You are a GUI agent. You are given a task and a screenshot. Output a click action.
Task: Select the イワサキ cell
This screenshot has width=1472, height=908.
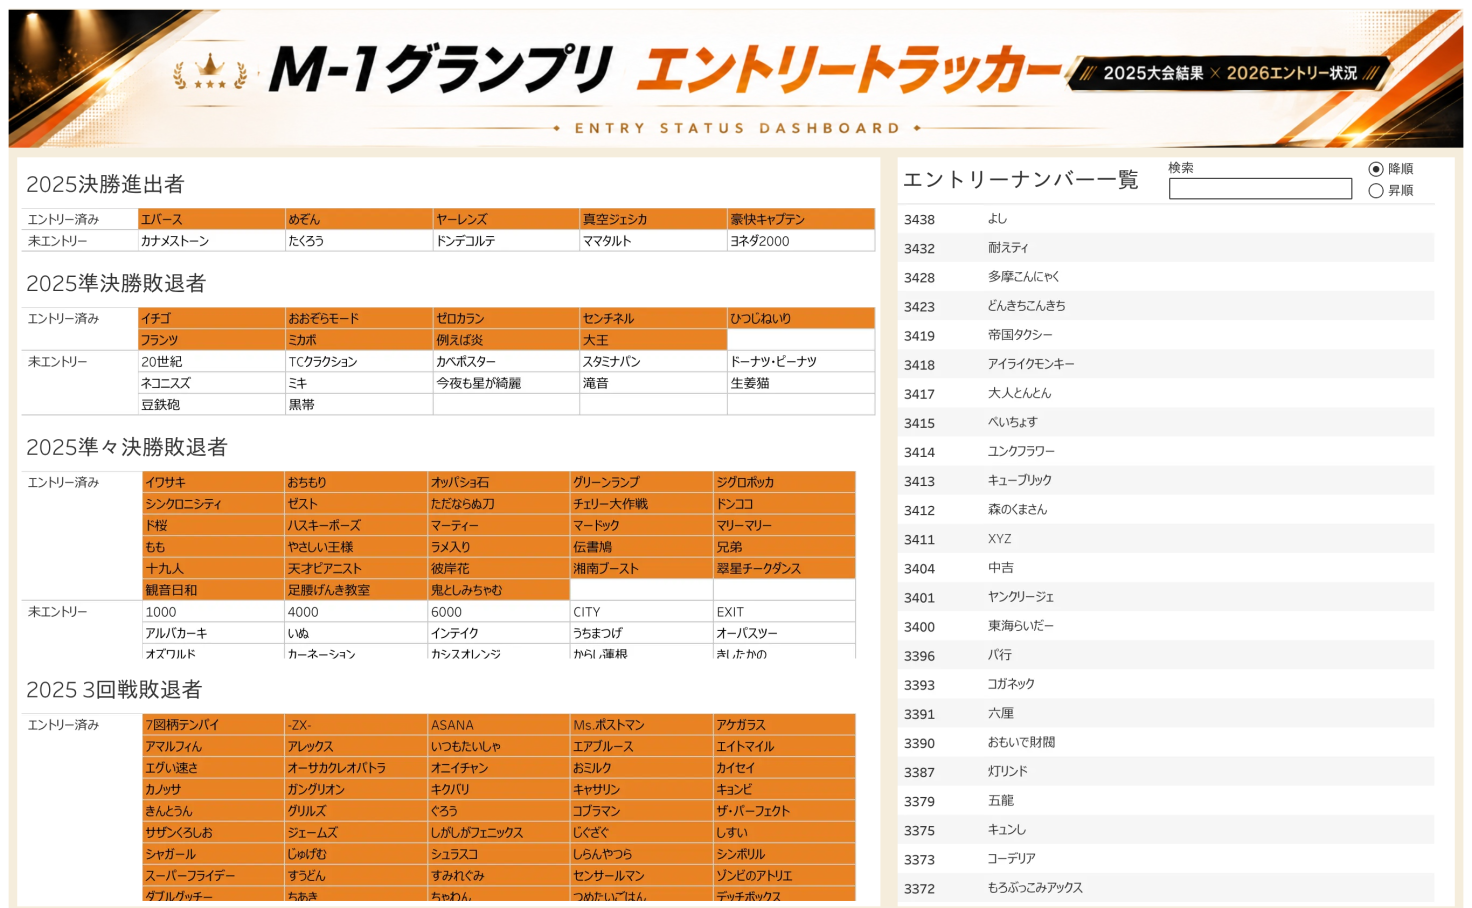click(x=214, y=482)
